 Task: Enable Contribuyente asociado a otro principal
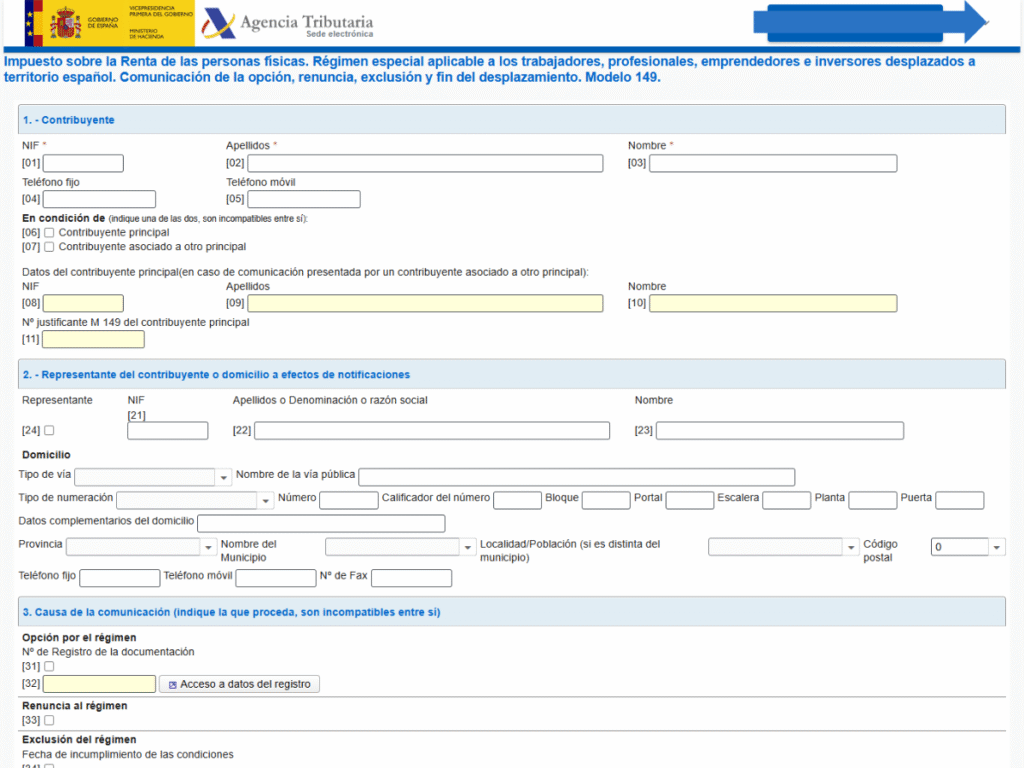point(48,246)
